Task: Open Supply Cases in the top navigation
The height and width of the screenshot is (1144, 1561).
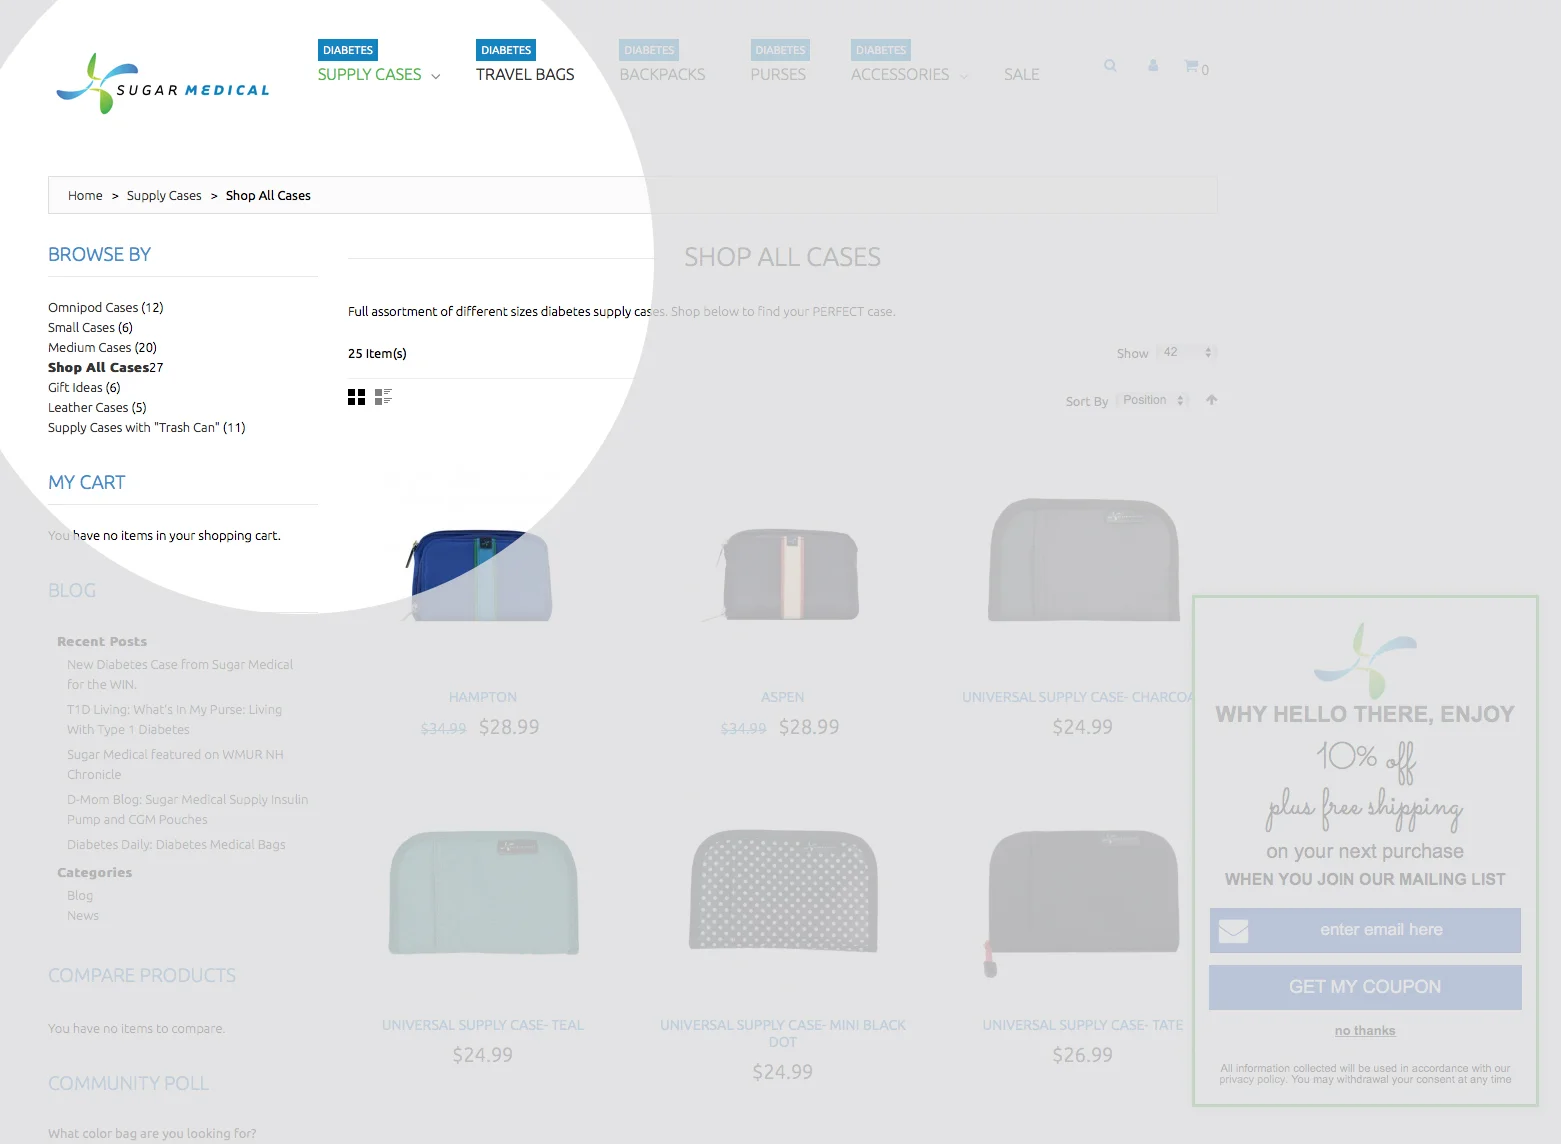Action: click(x=369, y=75)
